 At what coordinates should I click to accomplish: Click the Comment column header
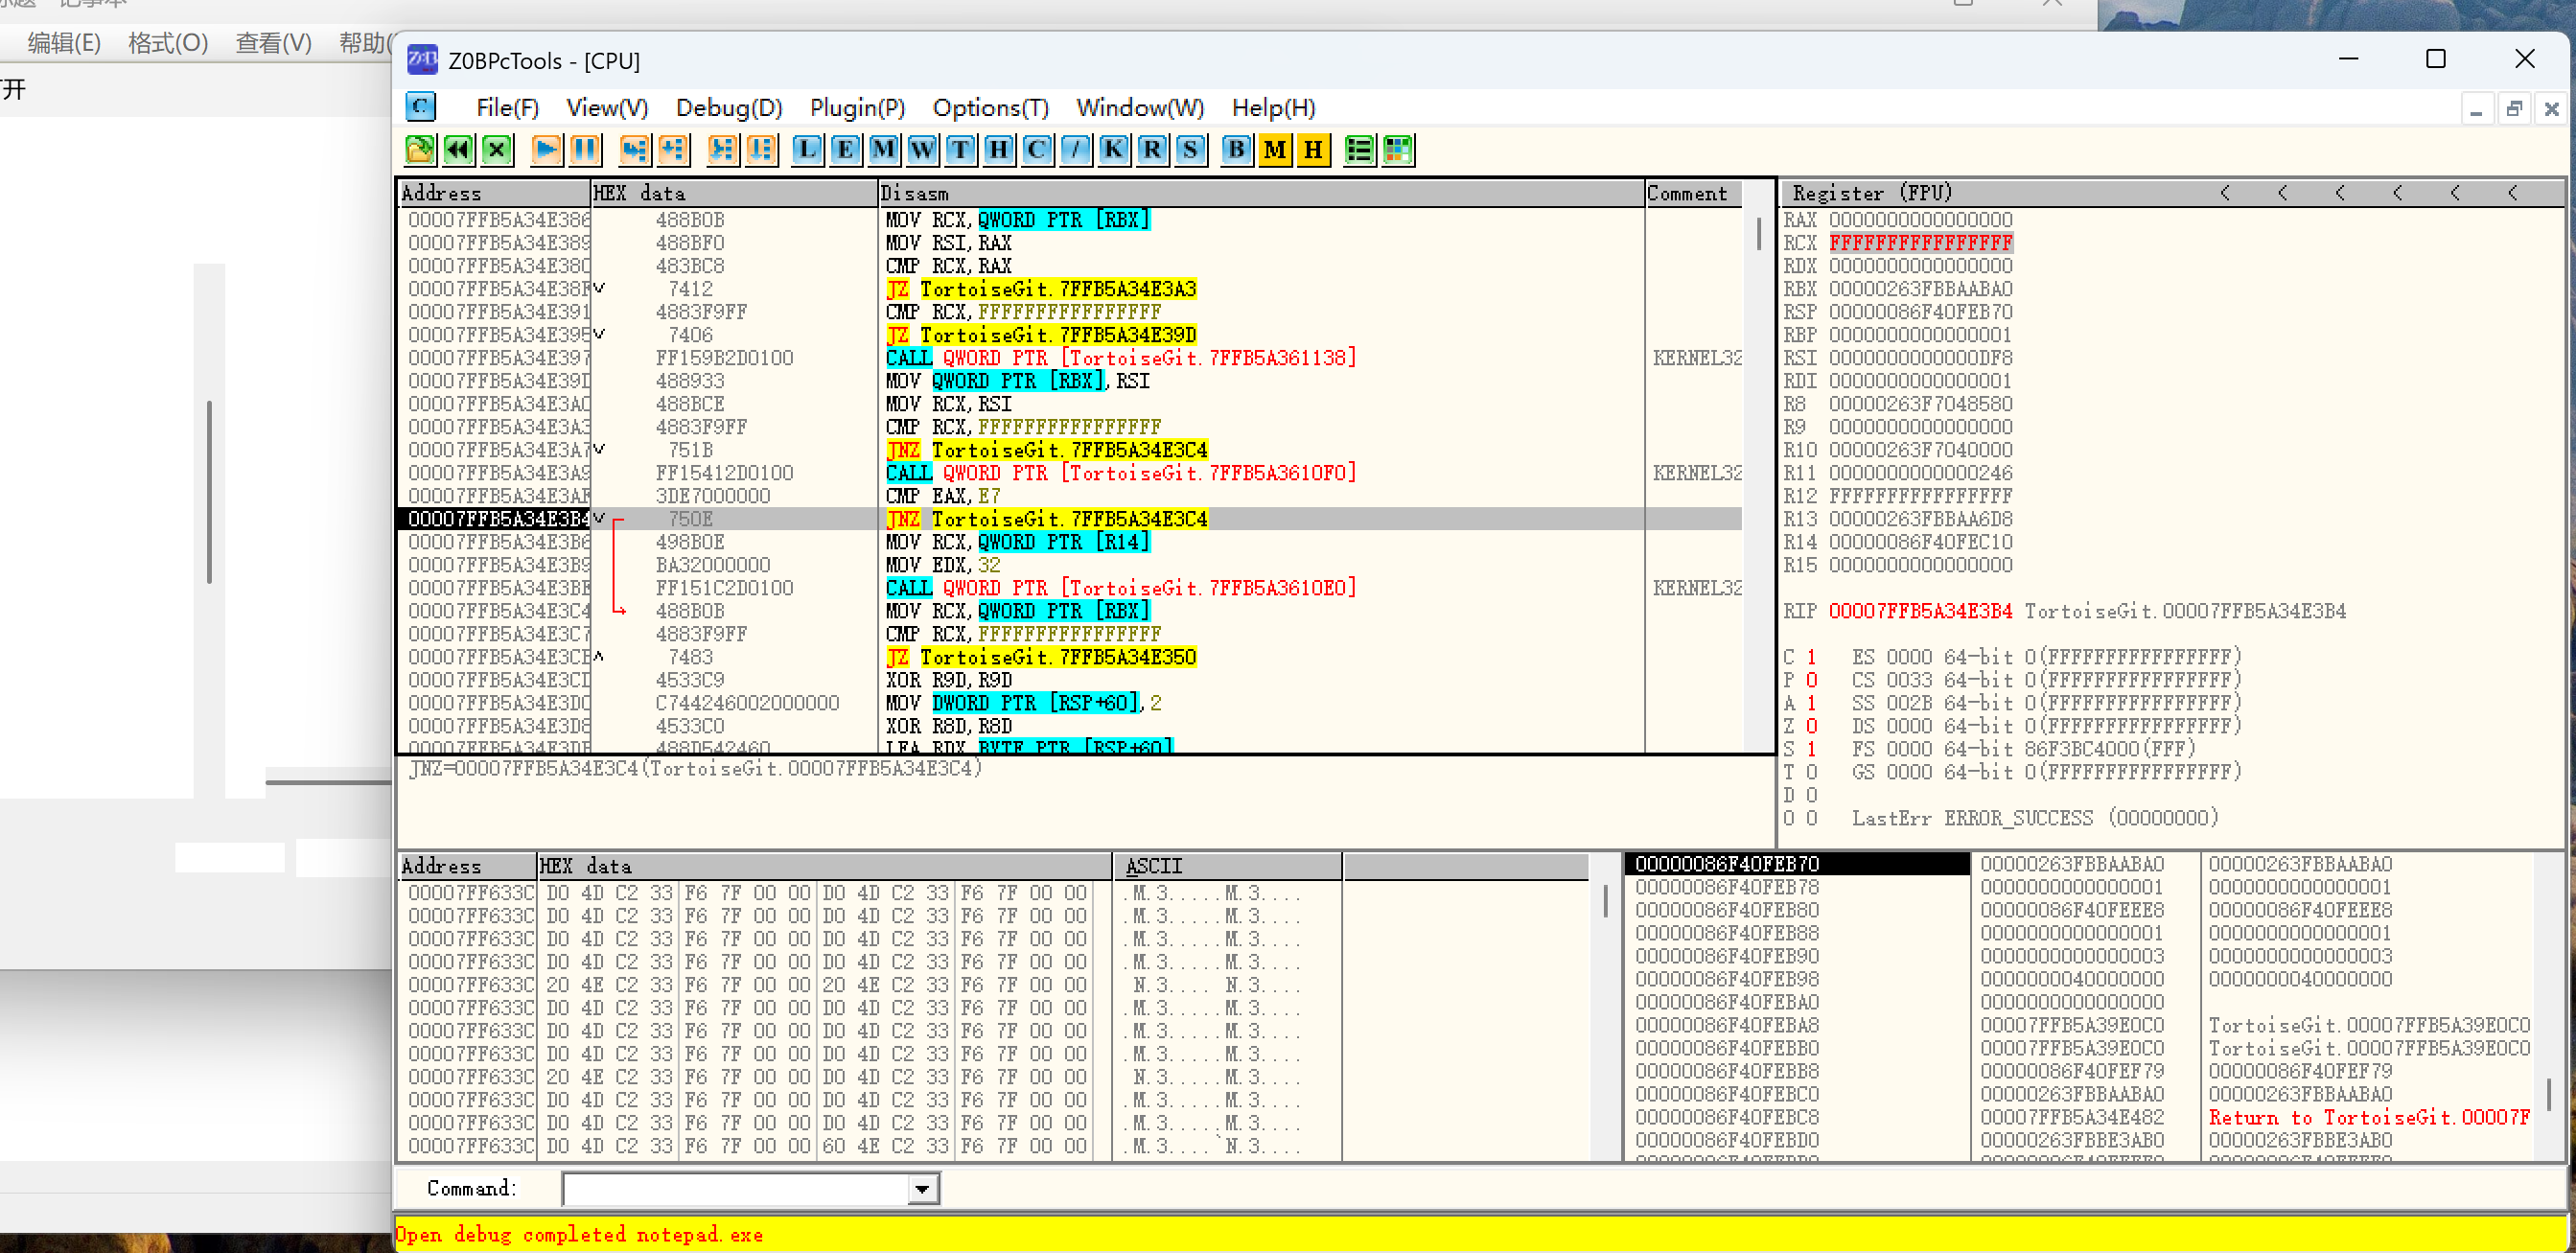[x=1693, y=193]
